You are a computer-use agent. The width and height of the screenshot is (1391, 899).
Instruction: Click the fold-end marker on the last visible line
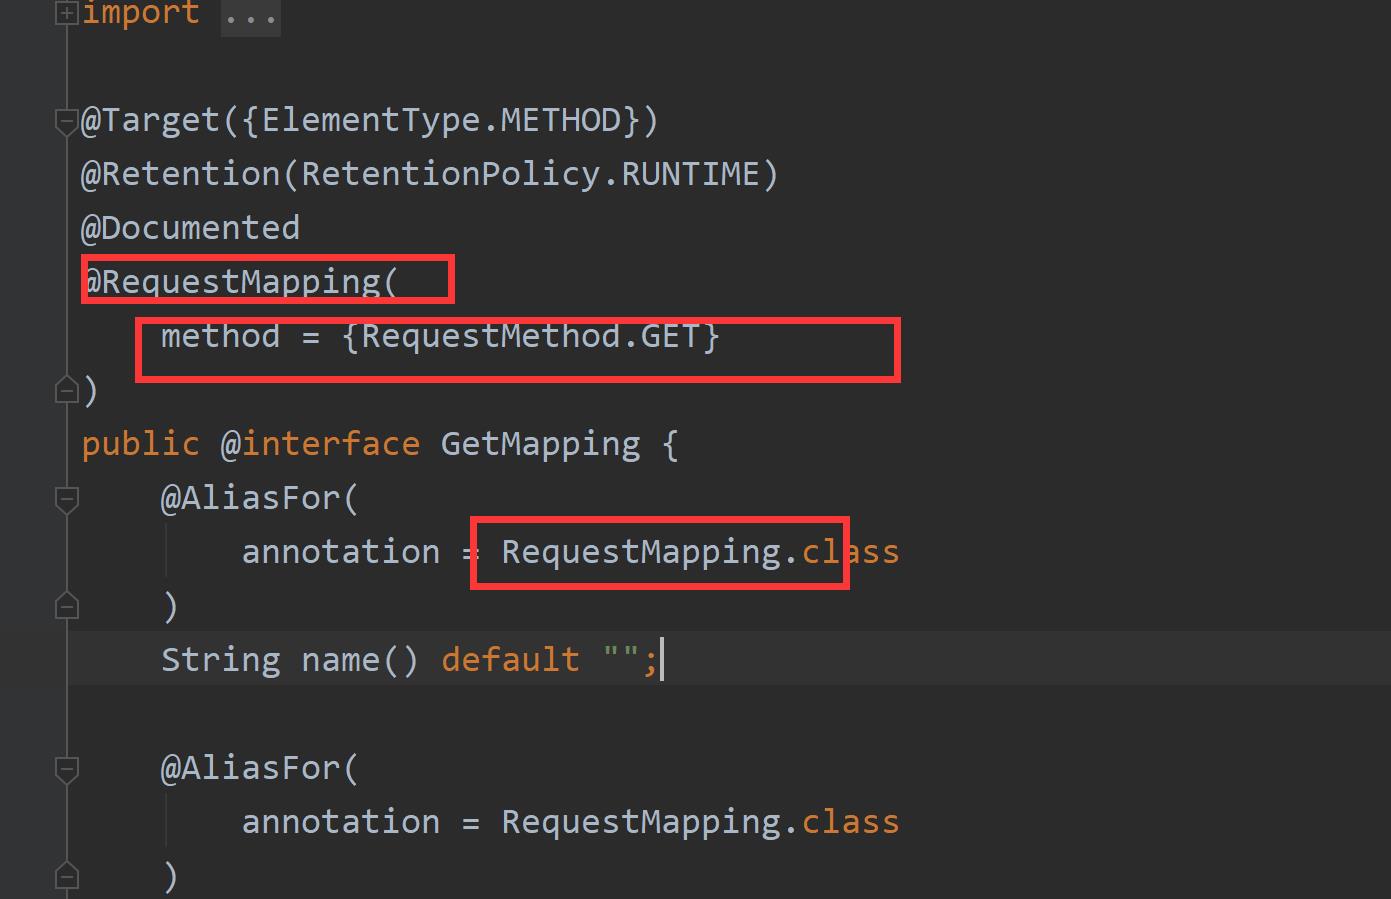pos(67,876)
